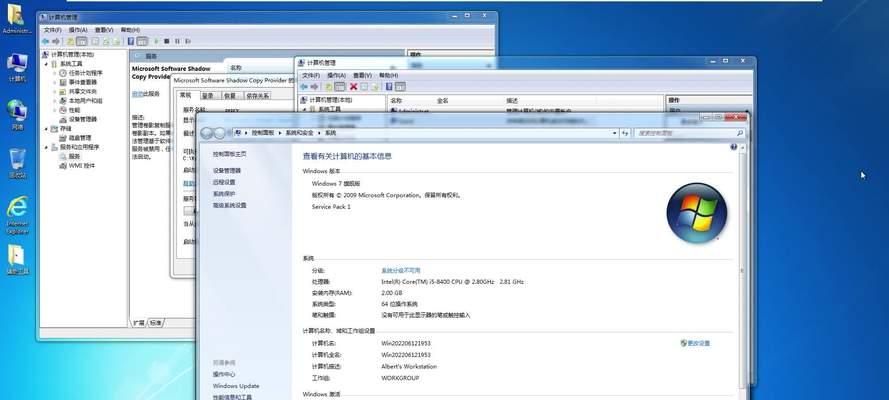Click Back arrow in rear 计算机管理 toolbar
The image size is (889, 400).
(45, 41)
